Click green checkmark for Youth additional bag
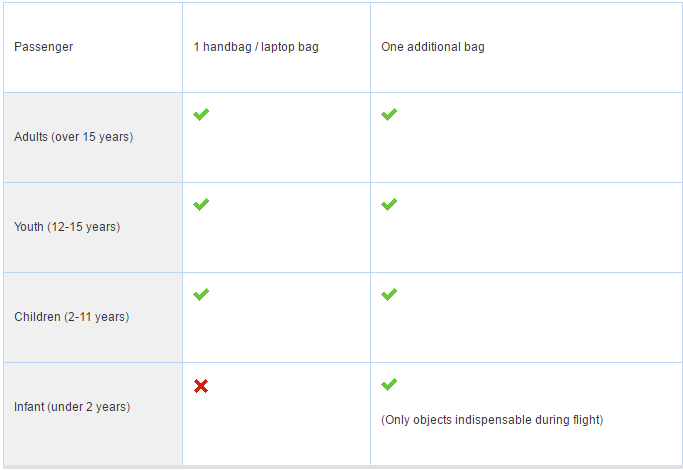Image resolution: width=683 pixels, height=470 pixels. (x=389, y=205)
